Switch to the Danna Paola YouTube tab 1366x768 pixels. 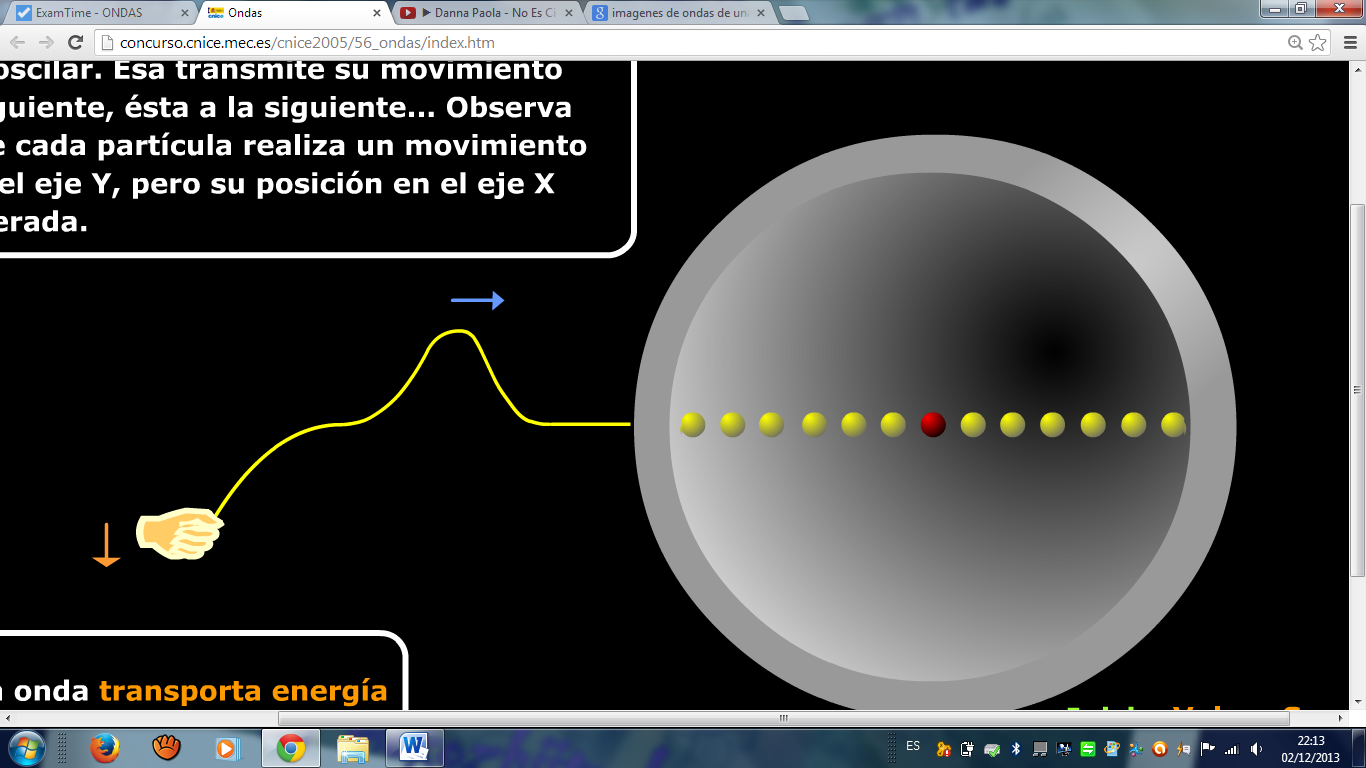click(x=487, y=13)
